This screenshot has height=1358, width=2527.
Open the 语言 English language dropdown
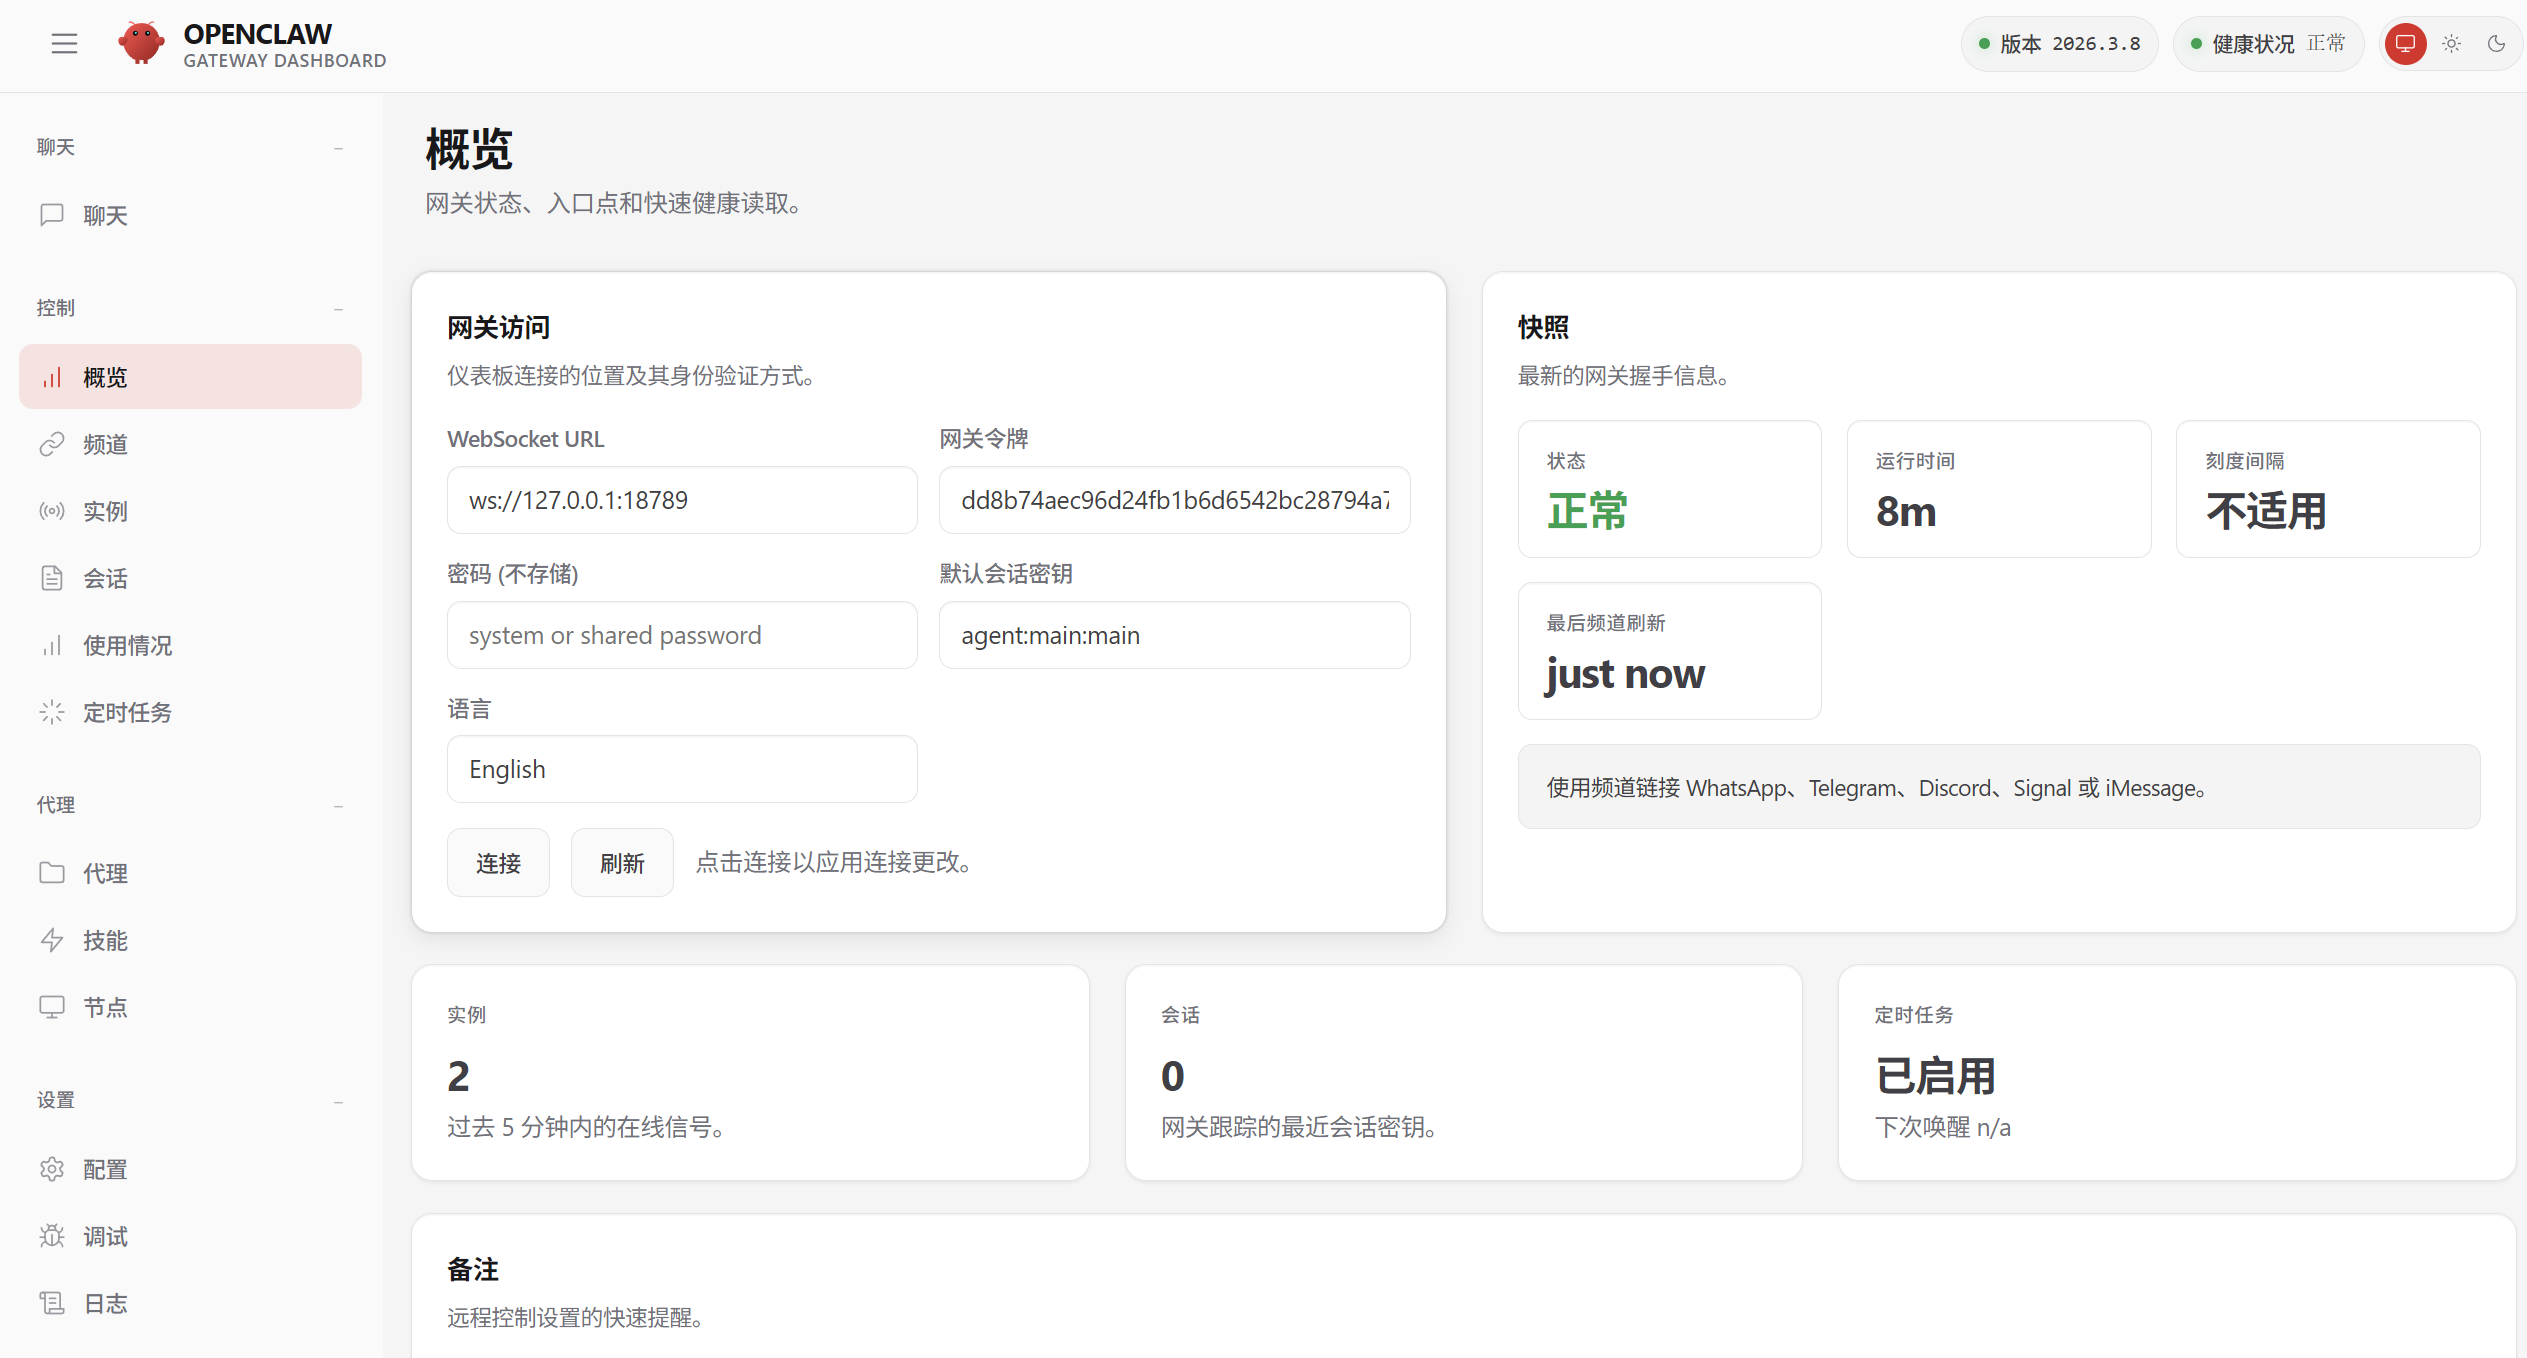(x=682, y=769)
